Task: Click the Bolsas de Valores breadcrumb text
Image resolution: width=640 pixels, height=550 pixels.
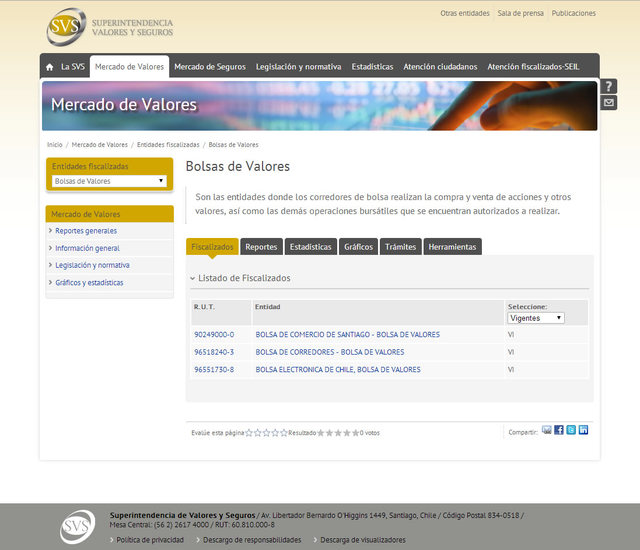Action: click(x=233, y=145)
